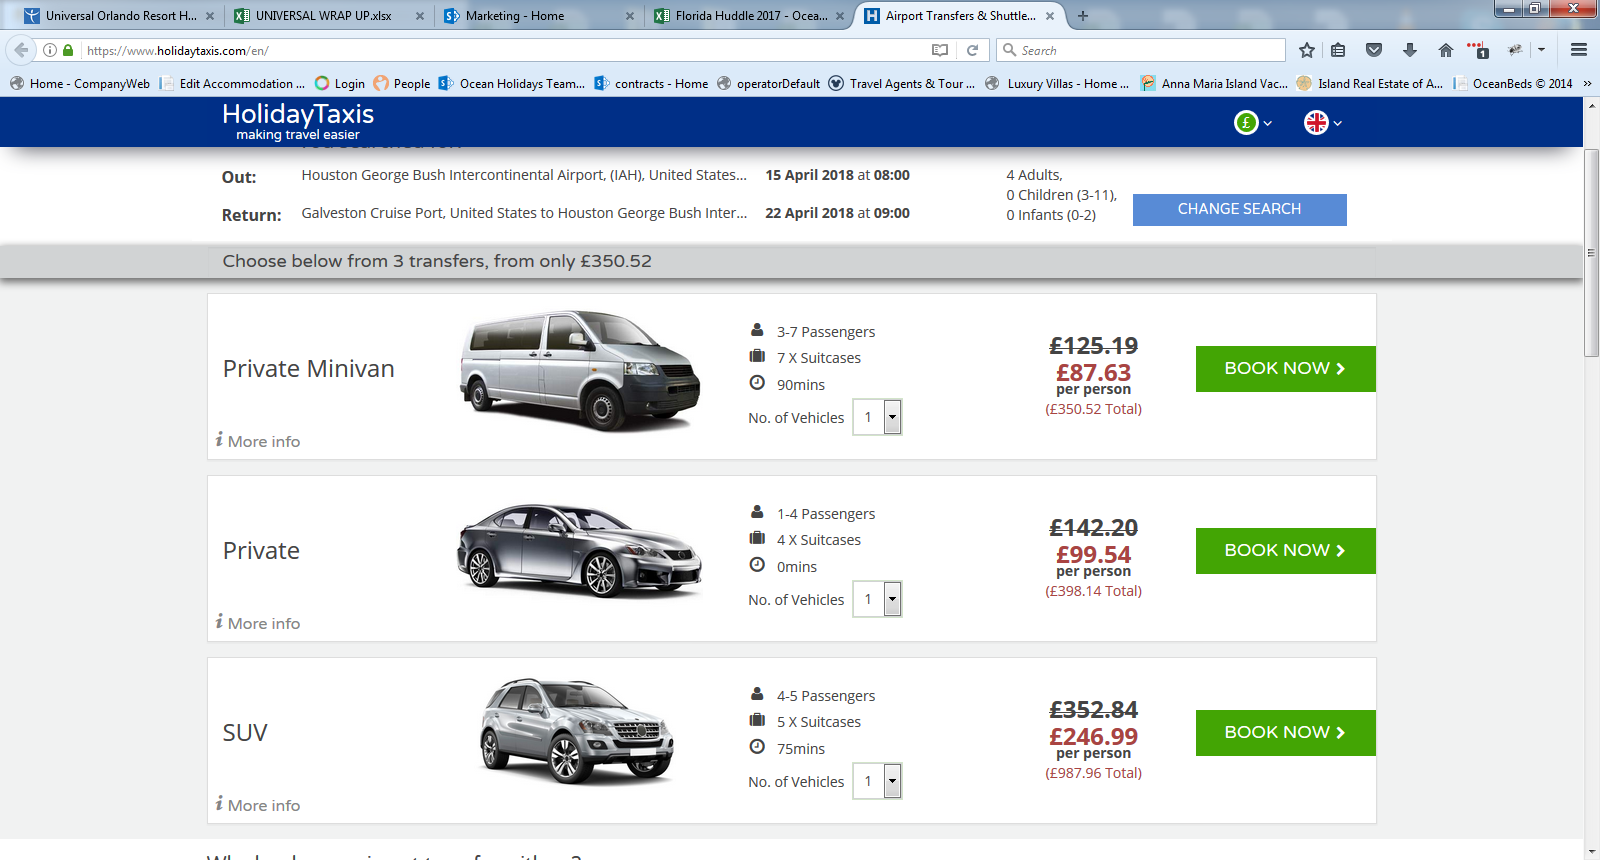
Task: Open Home - CompanyWeb bookmark
Action: (x=80, y=84)
